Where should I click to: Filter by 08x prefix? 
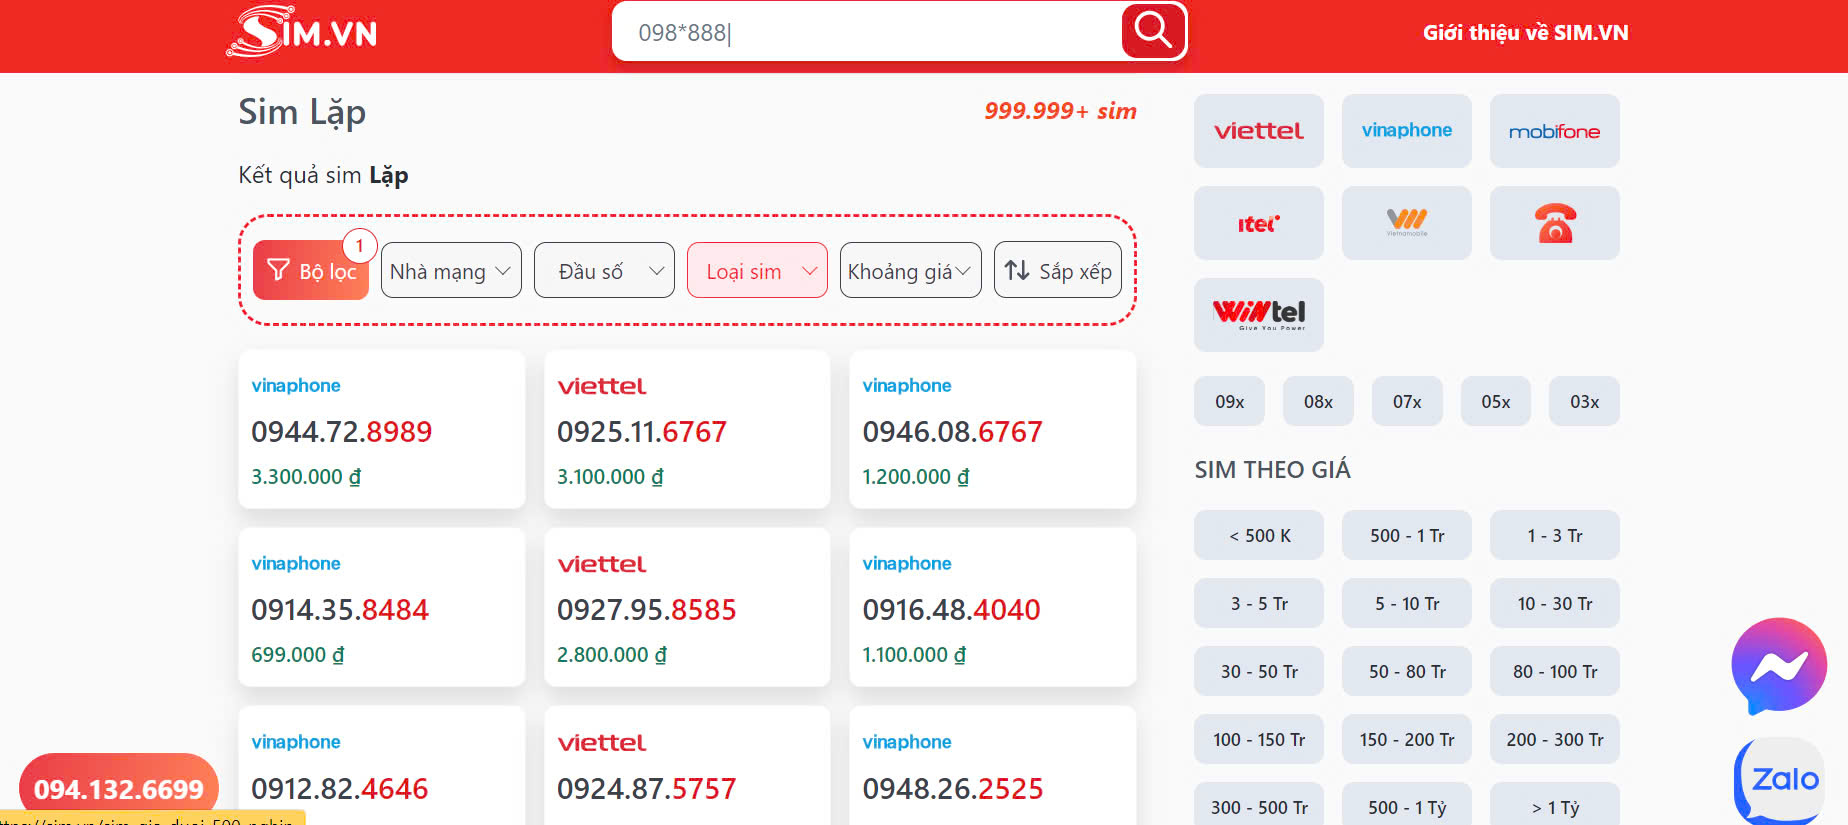1318,401
